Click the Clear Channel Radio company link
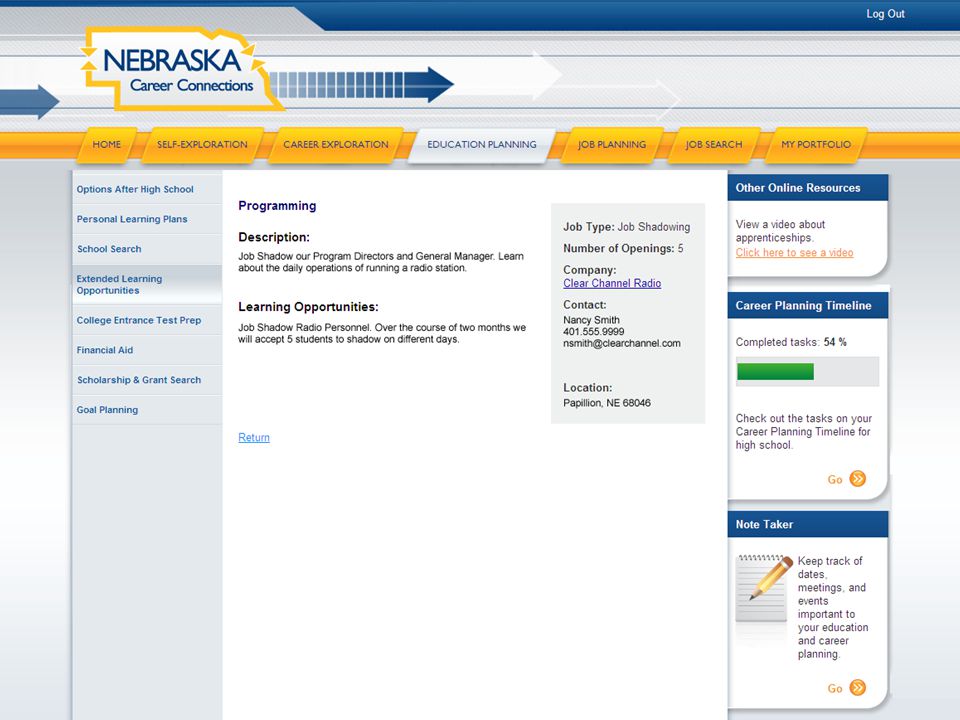 click(x=612, y=283)
